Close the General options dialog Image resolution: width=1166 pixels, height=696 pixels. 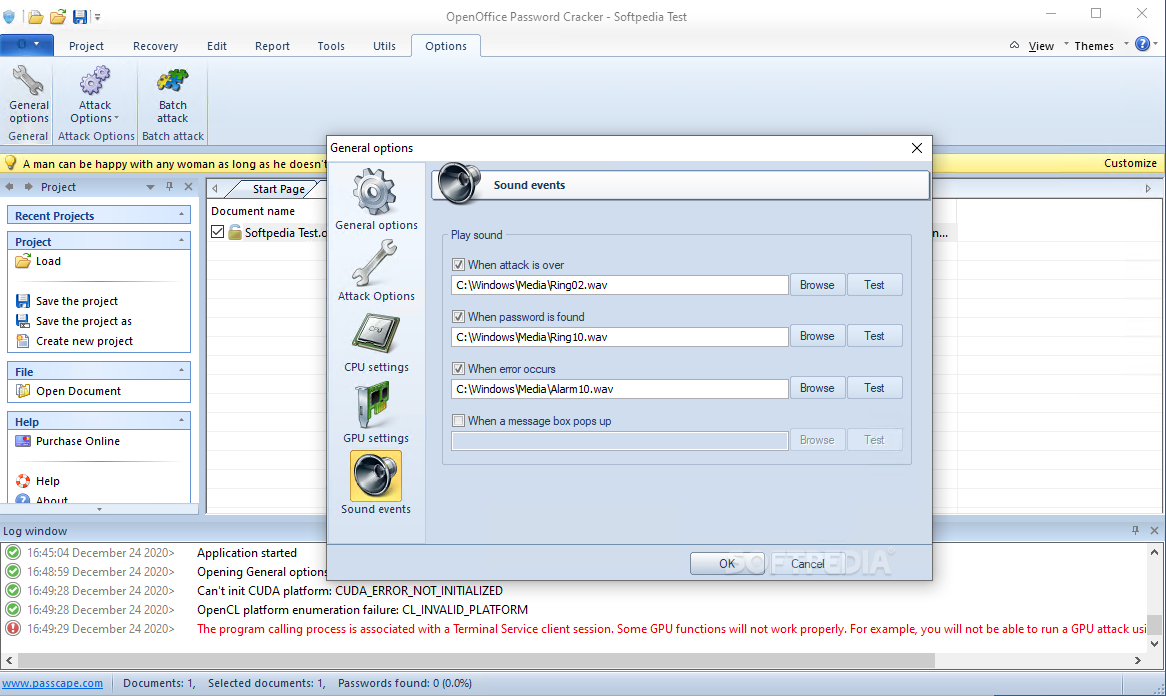click(916, 148)
